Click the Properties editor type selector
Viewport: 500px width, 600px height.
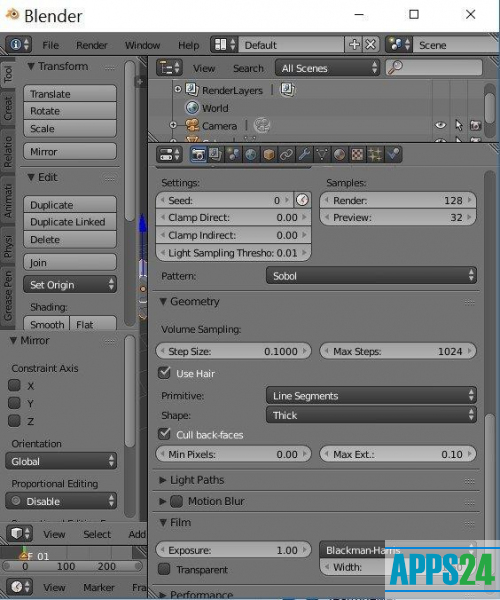coord(169,155)
